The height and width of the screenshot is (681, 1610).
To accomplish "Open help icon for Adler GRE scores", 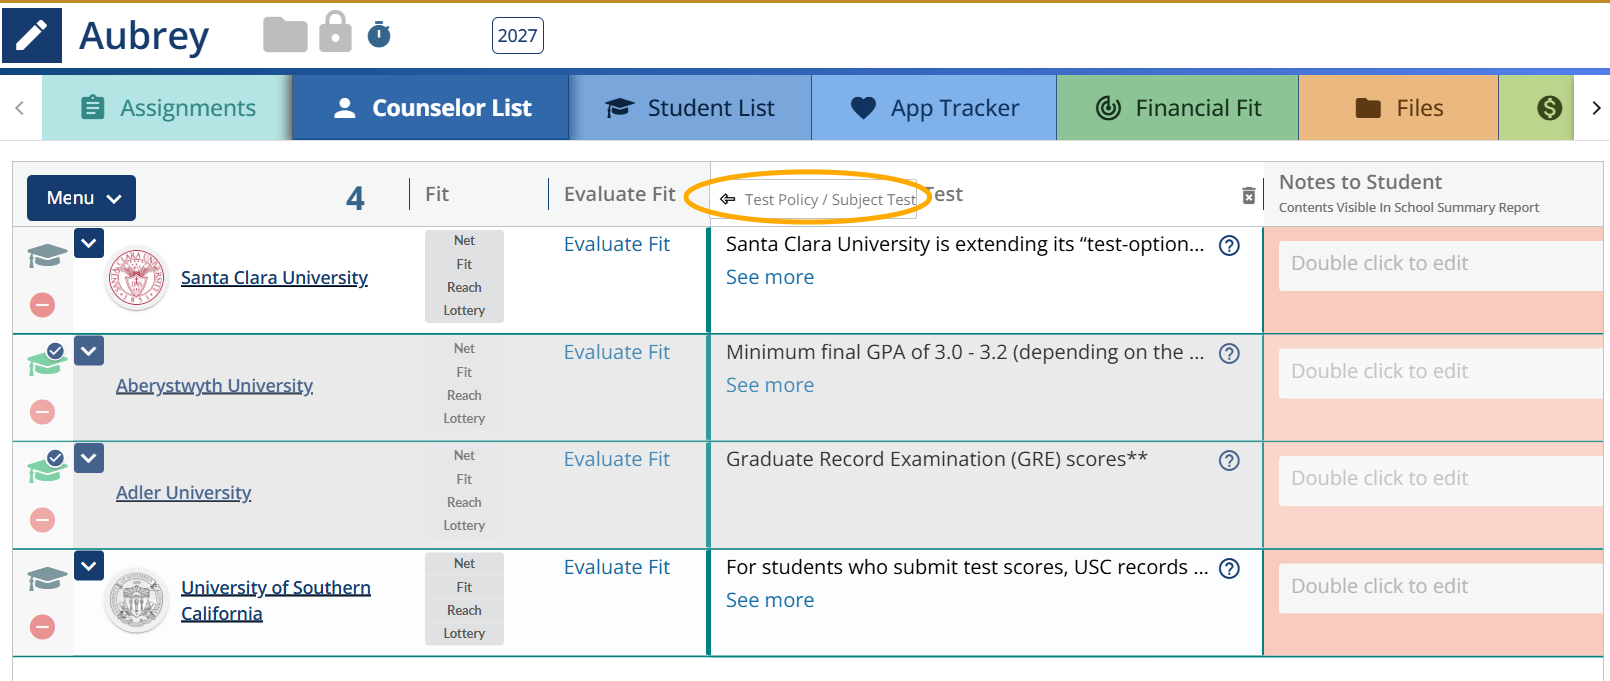I will pos(1230,461).
